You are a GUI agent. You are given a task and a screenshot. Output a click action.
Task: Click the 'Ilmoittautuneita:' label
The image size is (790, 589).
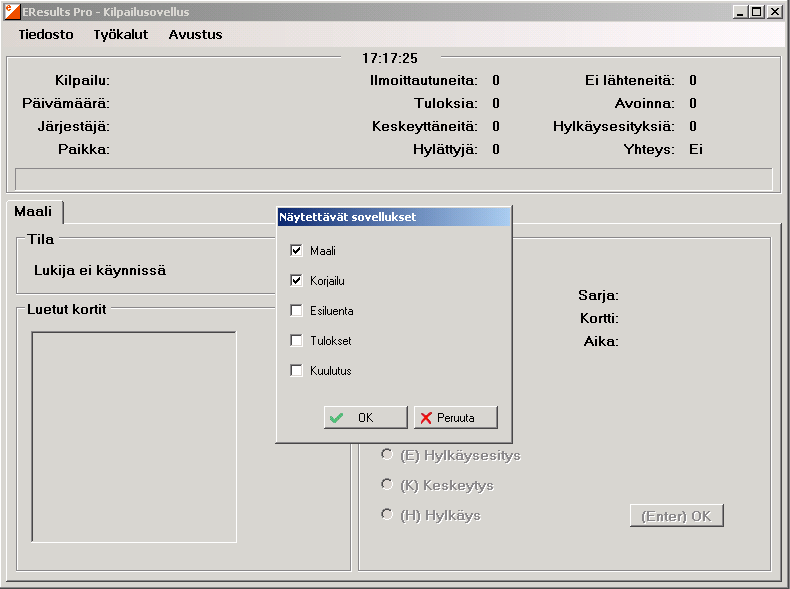click(424, 81)
